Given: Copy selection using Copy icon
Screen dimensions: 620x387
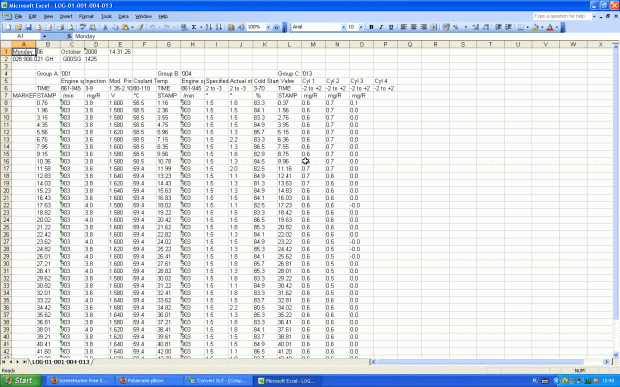Looking at the screenshot, I should click(115, 27).
